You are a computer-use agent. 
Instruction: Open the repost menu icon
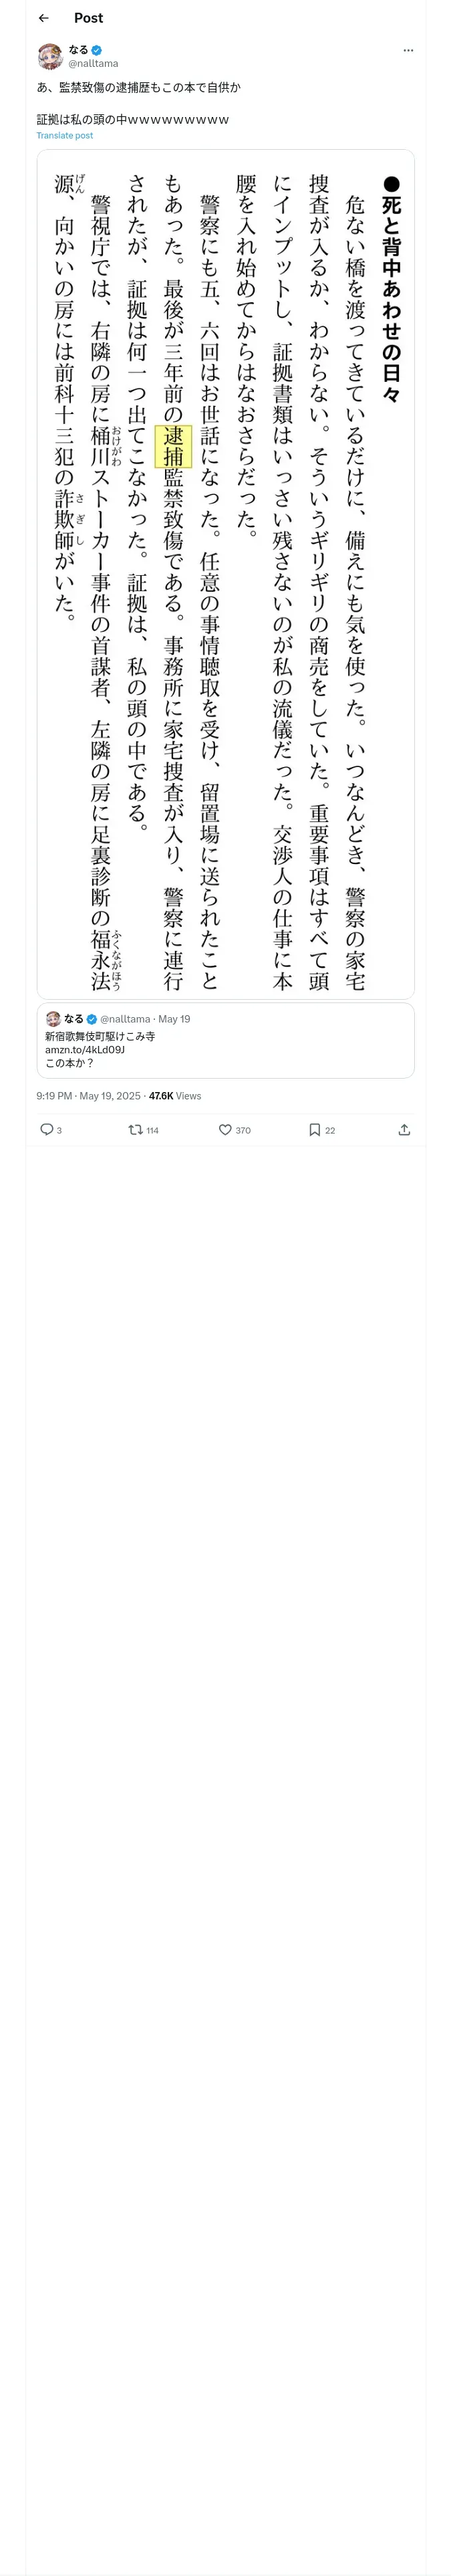click(x=135, y=1129)
